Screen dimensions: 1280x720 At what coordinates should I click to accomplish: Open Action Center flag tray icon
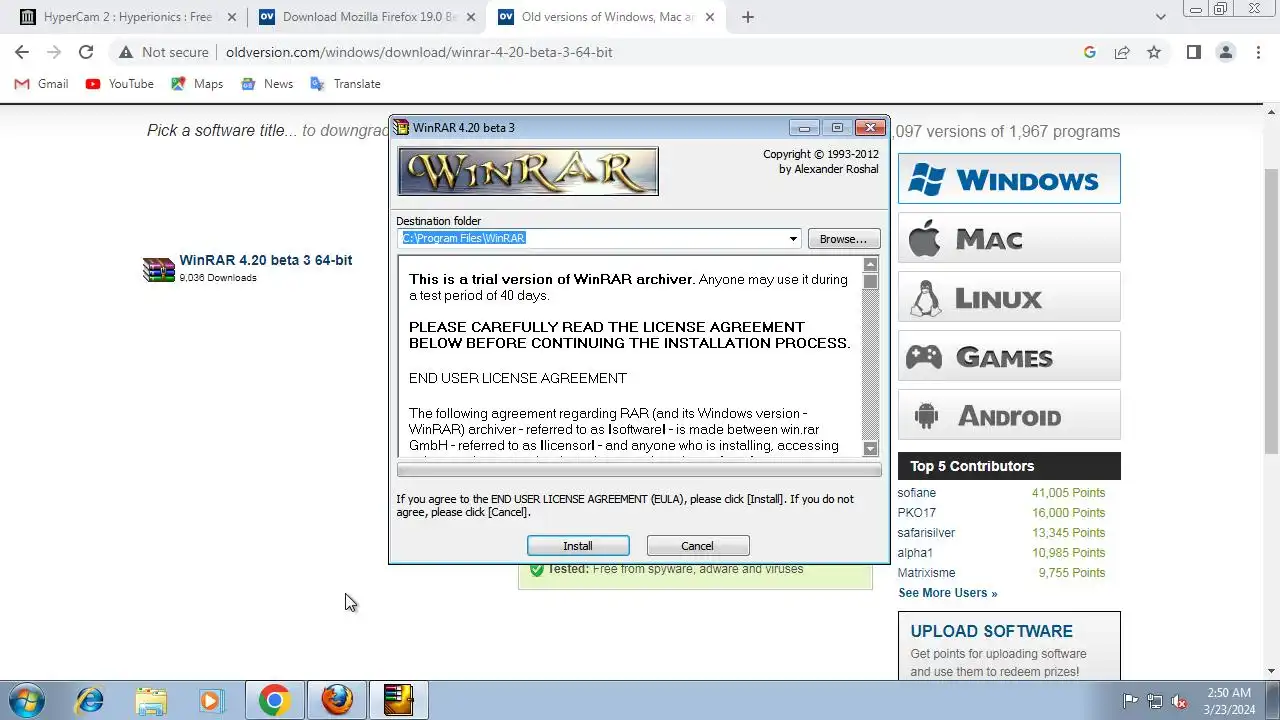[1131, 701]
